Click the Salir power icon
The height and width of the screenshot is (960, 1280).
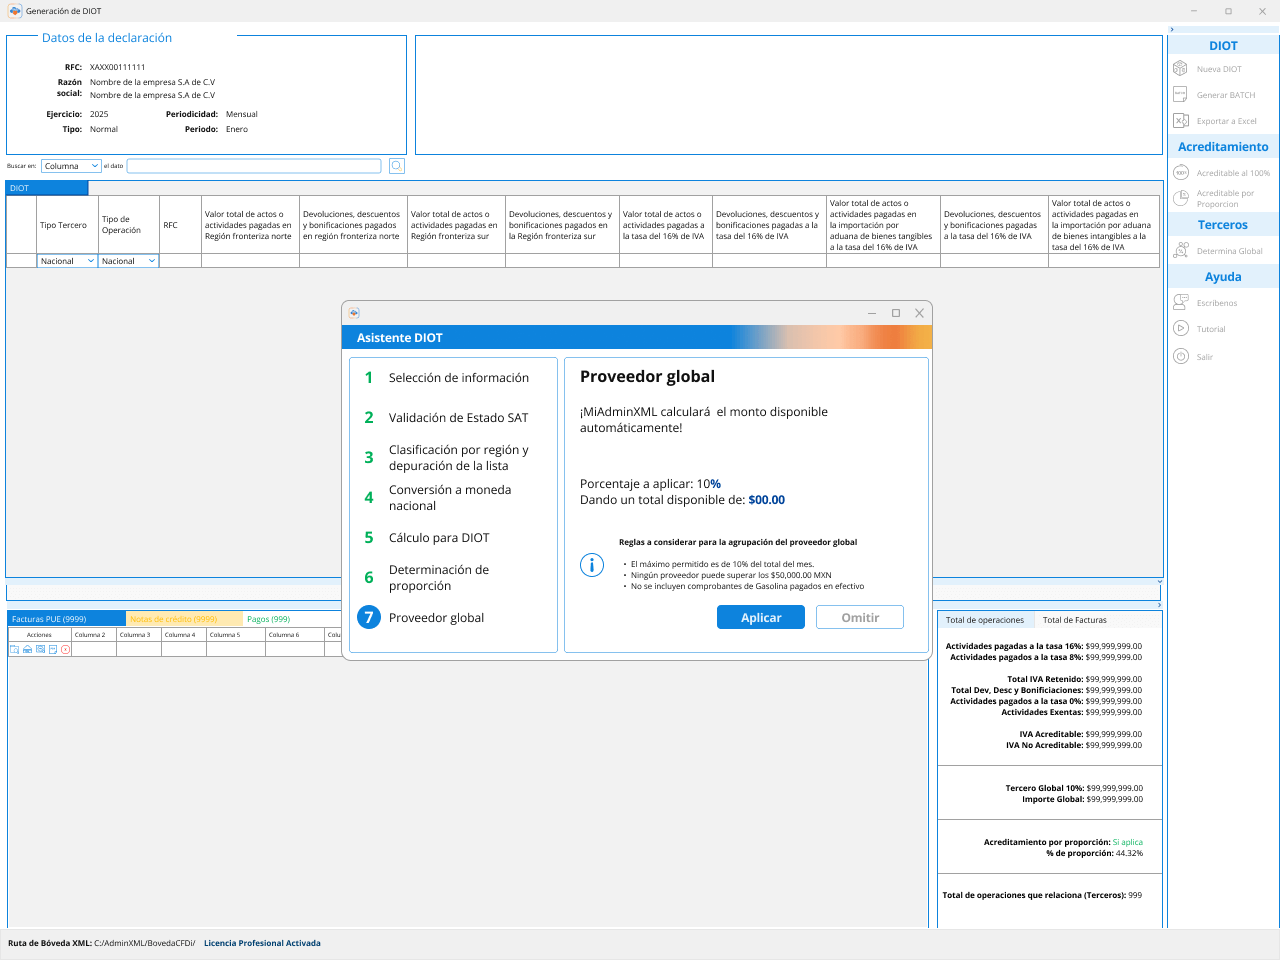pos(1180,356)
